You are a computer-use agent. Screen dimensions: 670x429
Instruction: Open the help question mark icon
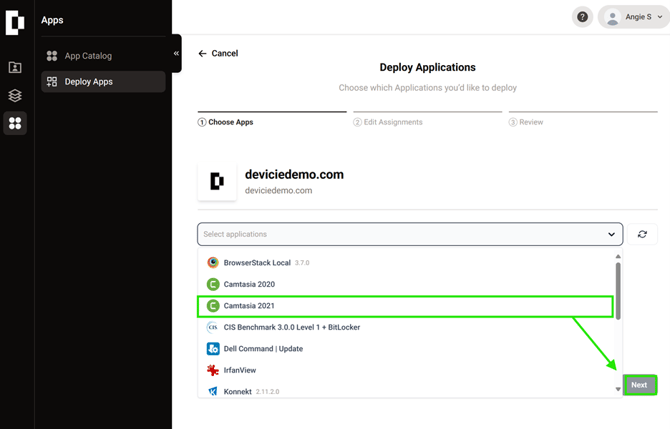click(x=582, y=17)
